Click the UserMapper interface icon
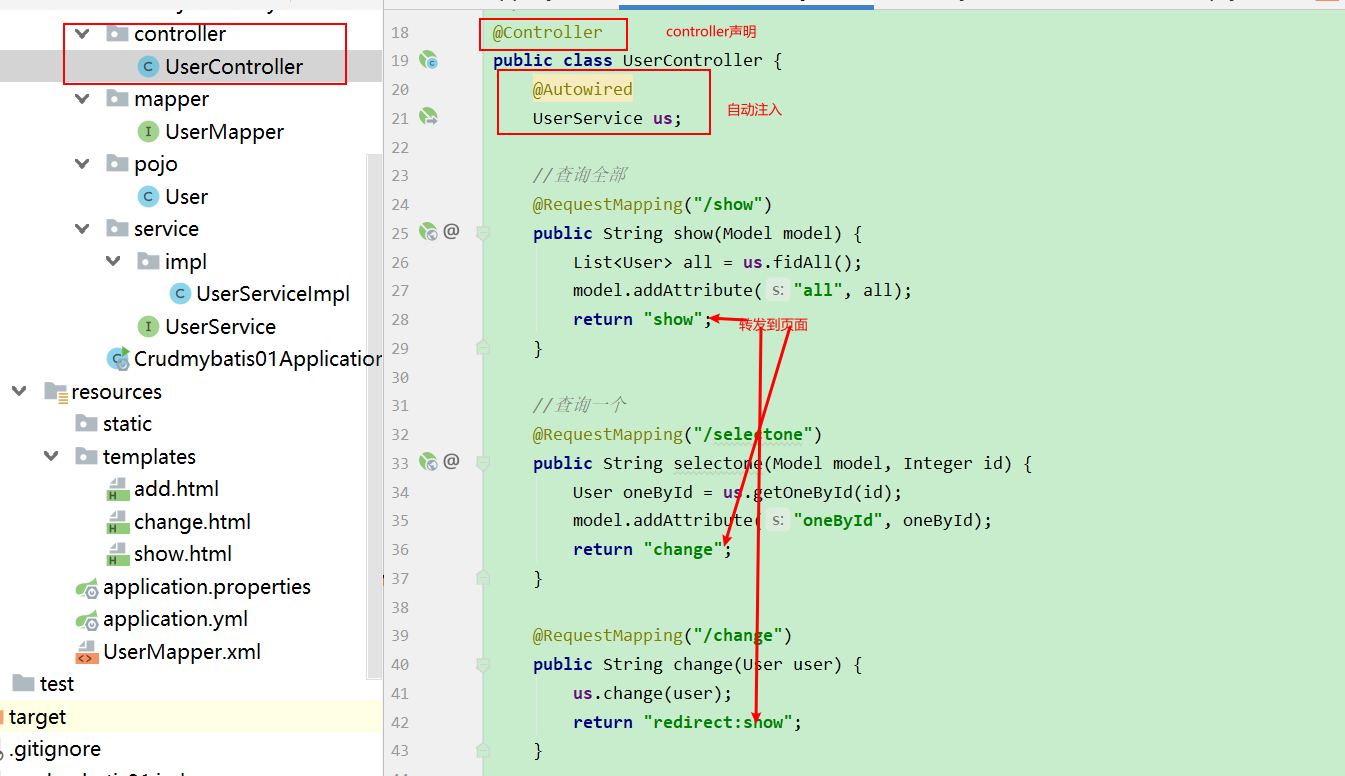The image size is (1345, 776). [x=148, y=132]
